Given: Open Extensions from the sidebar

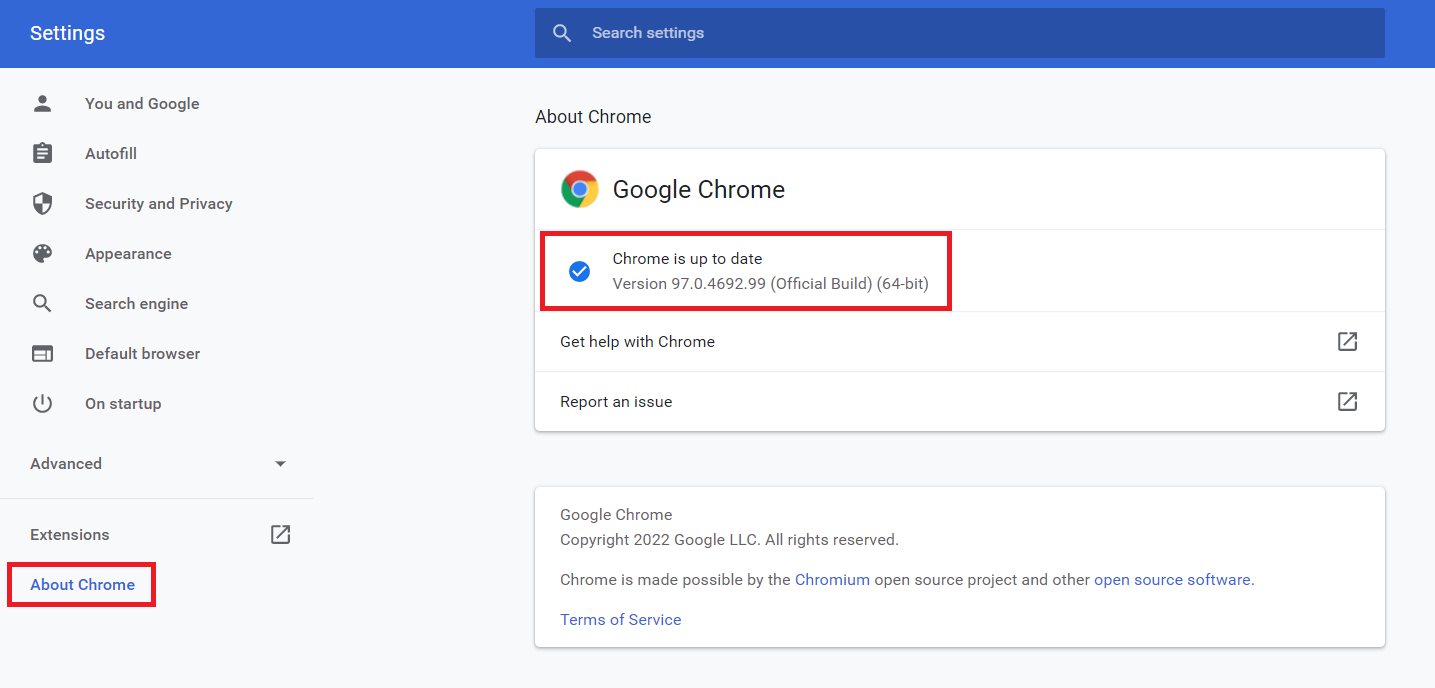Looking at the screenshot, I should click(x=70, y=534).
